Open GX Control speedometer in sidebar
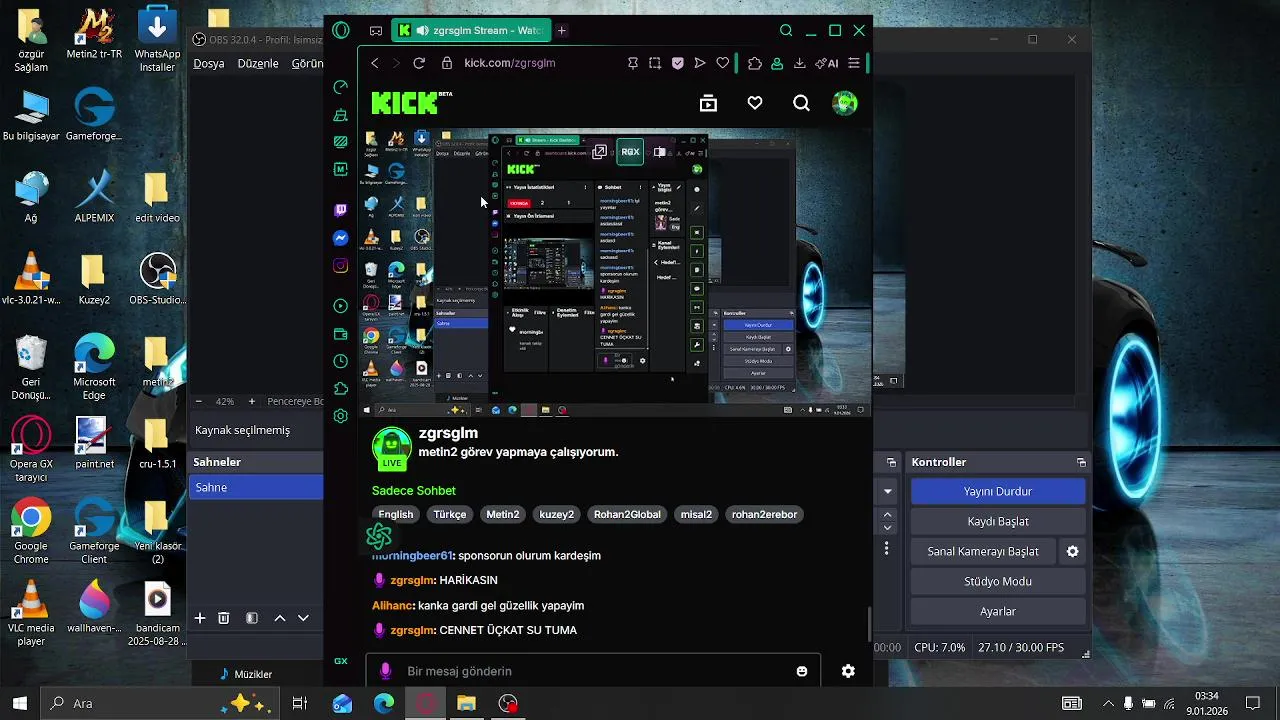This screenshot has width=1280, height=720. [341, 88]
